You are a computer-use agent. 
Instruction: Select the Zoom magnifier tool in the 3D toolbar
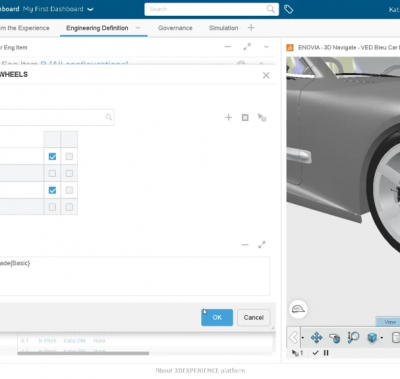[353, 337]
